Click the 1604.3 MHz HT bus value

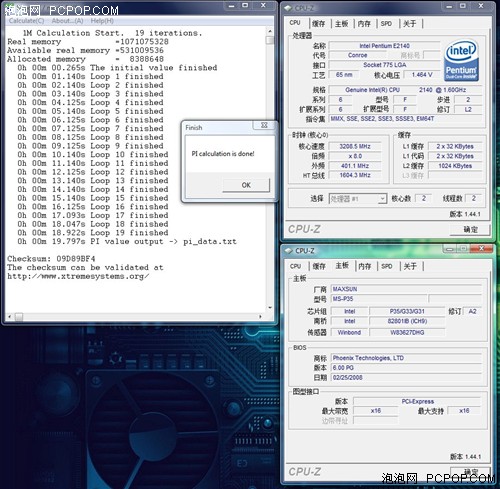[355, 175]
